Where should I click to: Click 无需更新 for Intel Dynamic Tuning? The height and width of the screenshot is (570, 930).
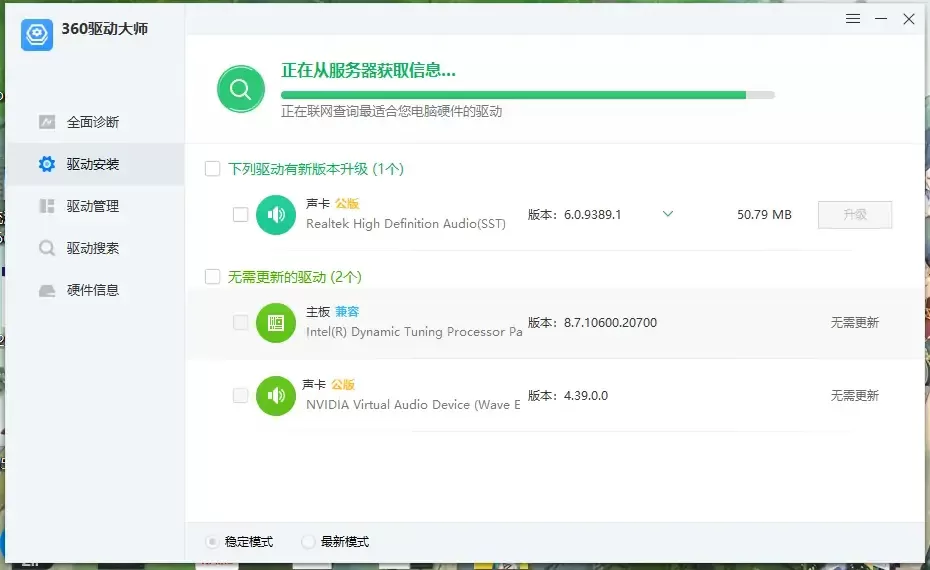pyautogui.click(x=855, y=323)
